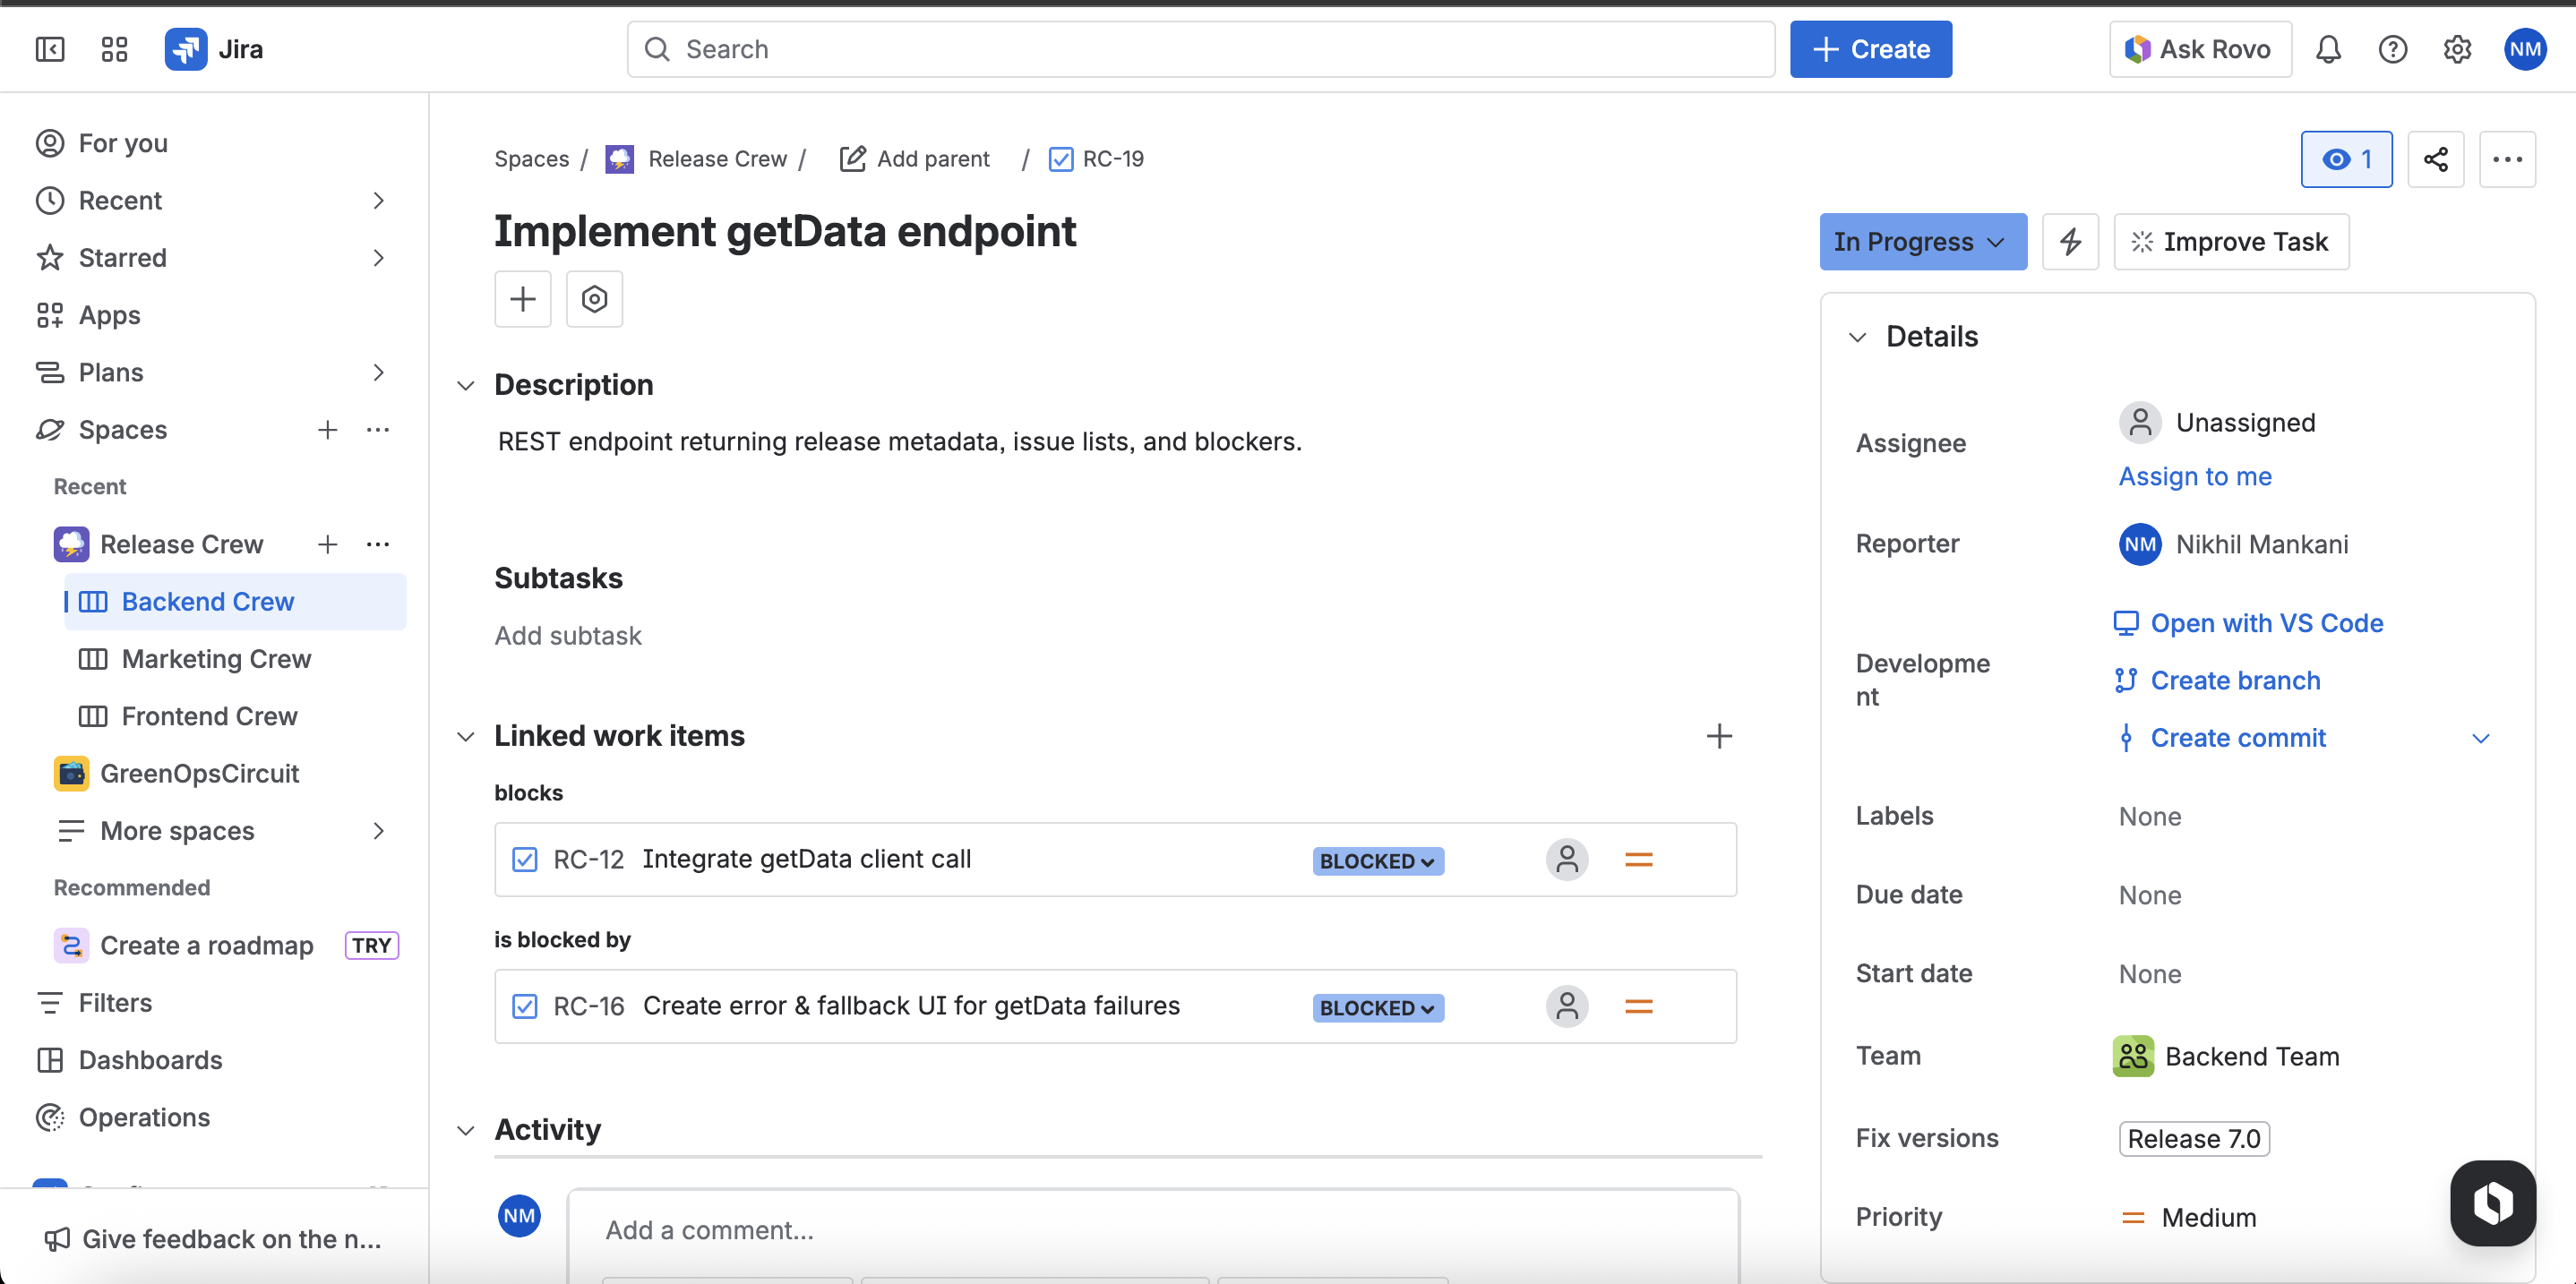Open the app switcher grid icon
2576x1284 pixels.
coord(114,49)
